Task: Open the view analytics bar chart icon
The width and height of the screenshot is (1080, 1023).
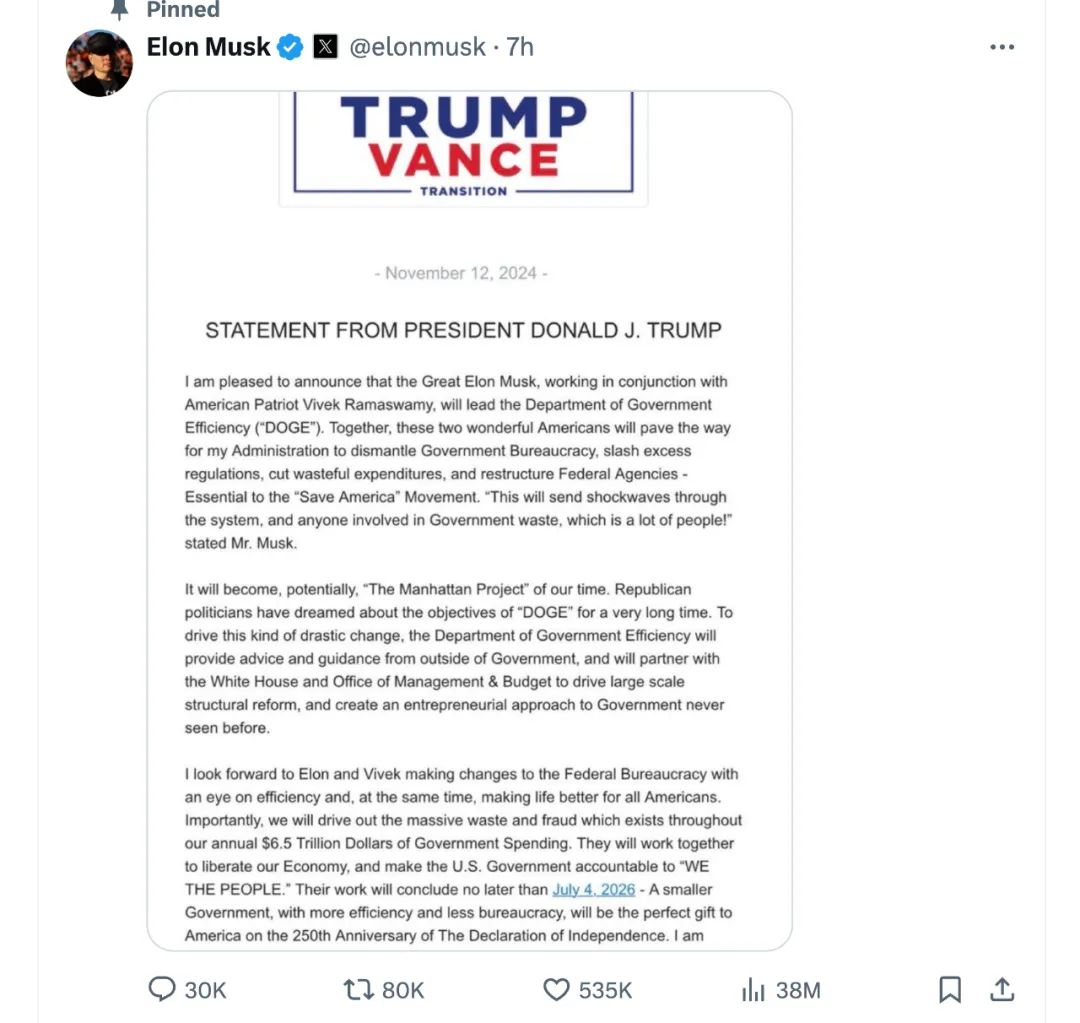Action: click(x=753, y=989)
